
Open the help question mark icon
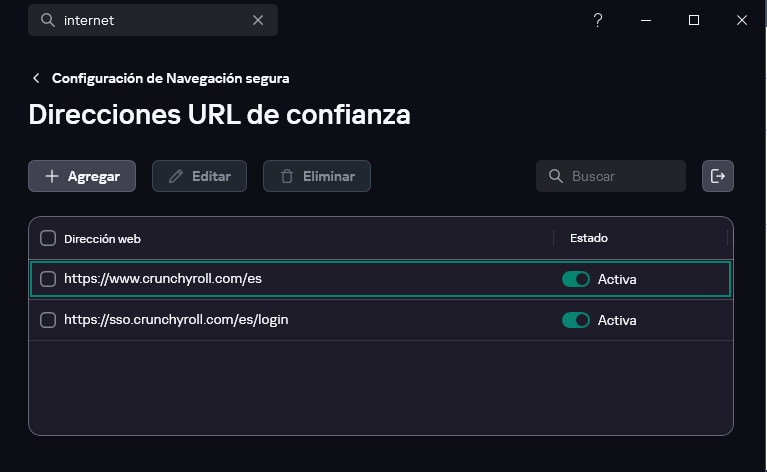(598, 20)
